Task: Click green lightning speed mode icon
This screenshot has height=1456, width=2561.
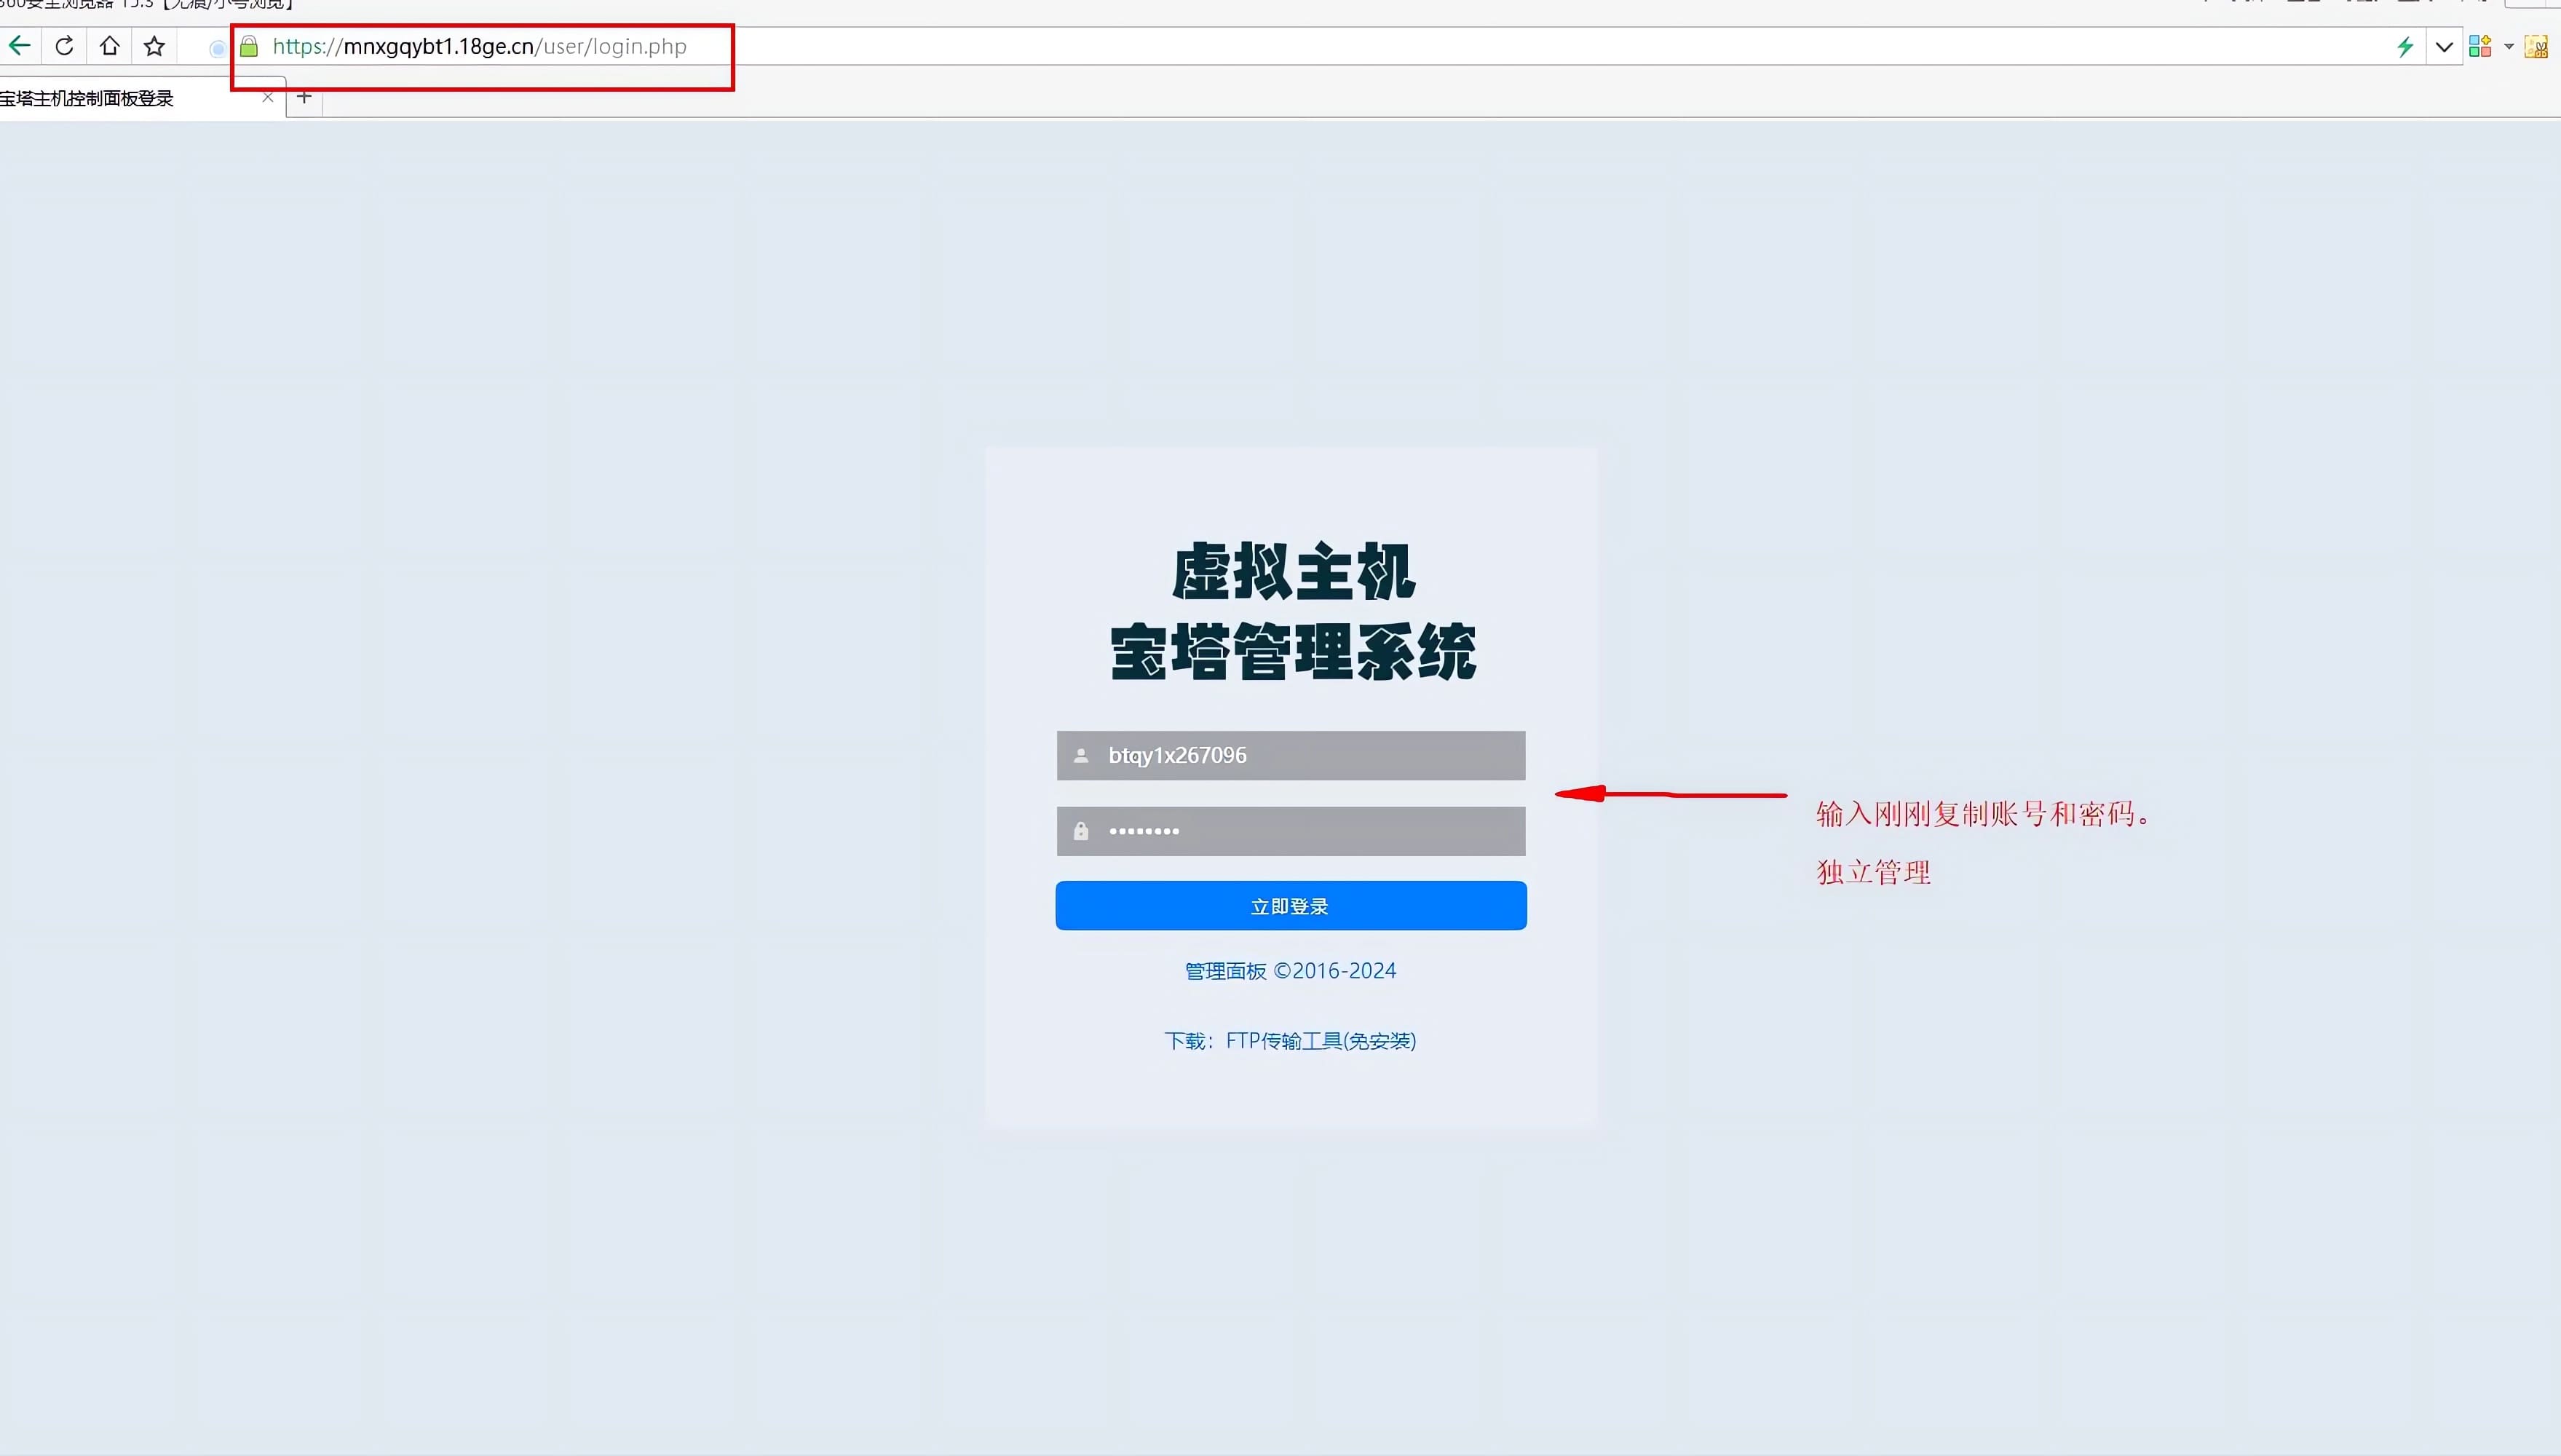Action: [2405, 46]
